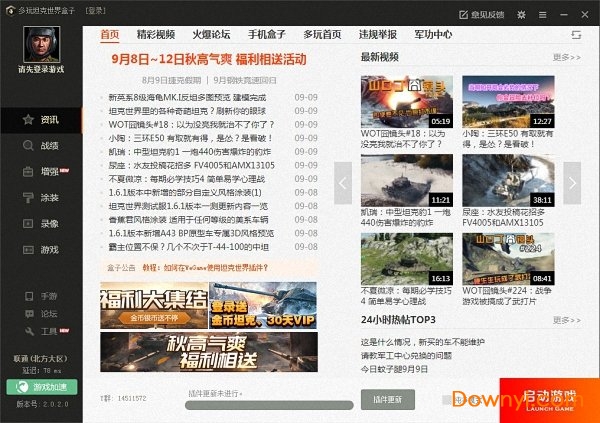600x423 pixels.
Task: Open news 凯瑞：中型坦克豹1 一炮440伤害
Action: [189, 152]
